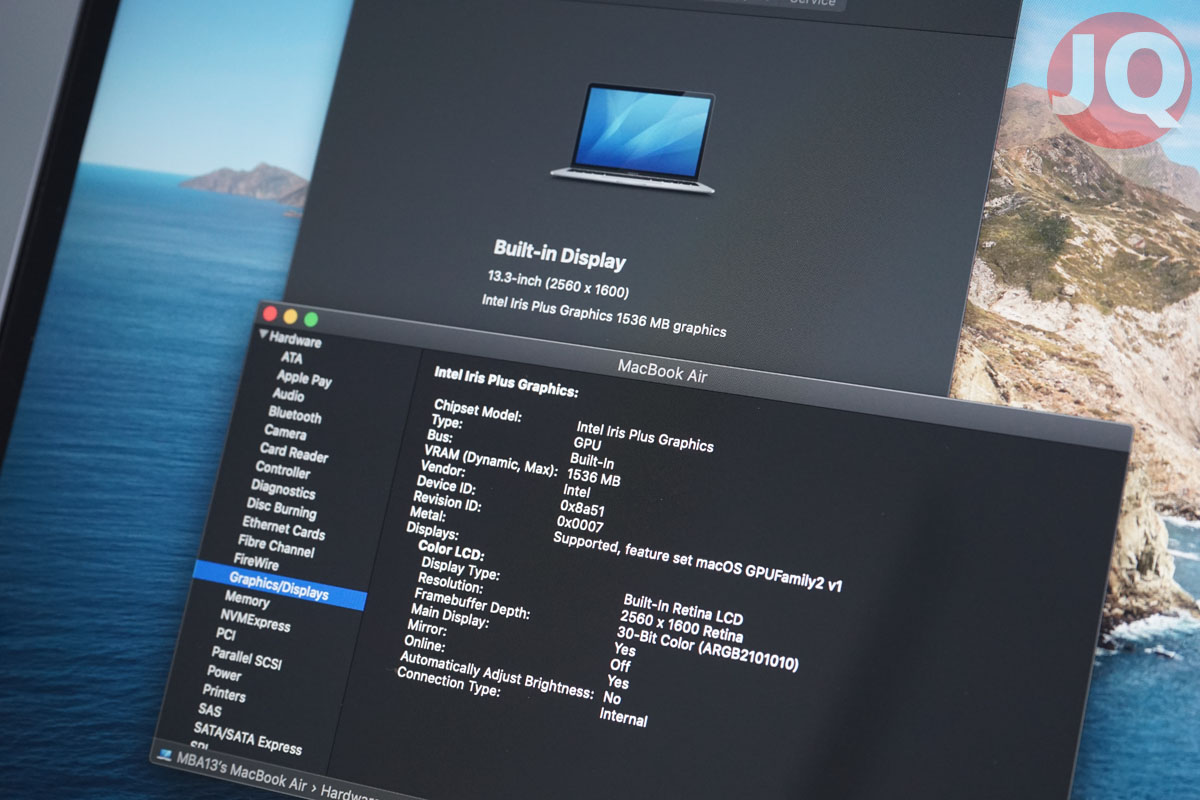Open the Power sidebar entry
This screenshot has width=1200, height=800.
(224, 673)
